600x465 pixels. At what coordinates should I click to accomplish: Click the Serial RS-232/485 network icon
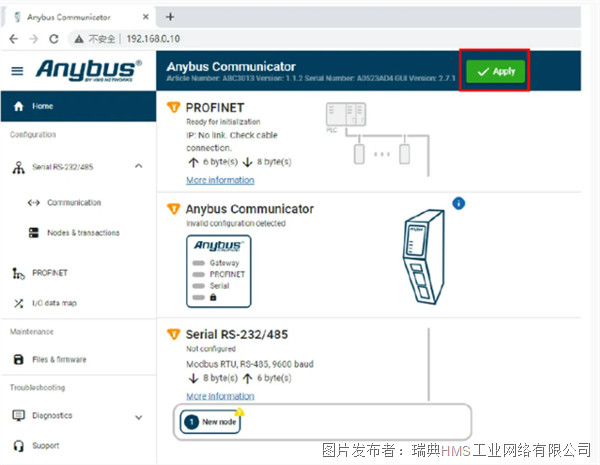pos(18,167)
